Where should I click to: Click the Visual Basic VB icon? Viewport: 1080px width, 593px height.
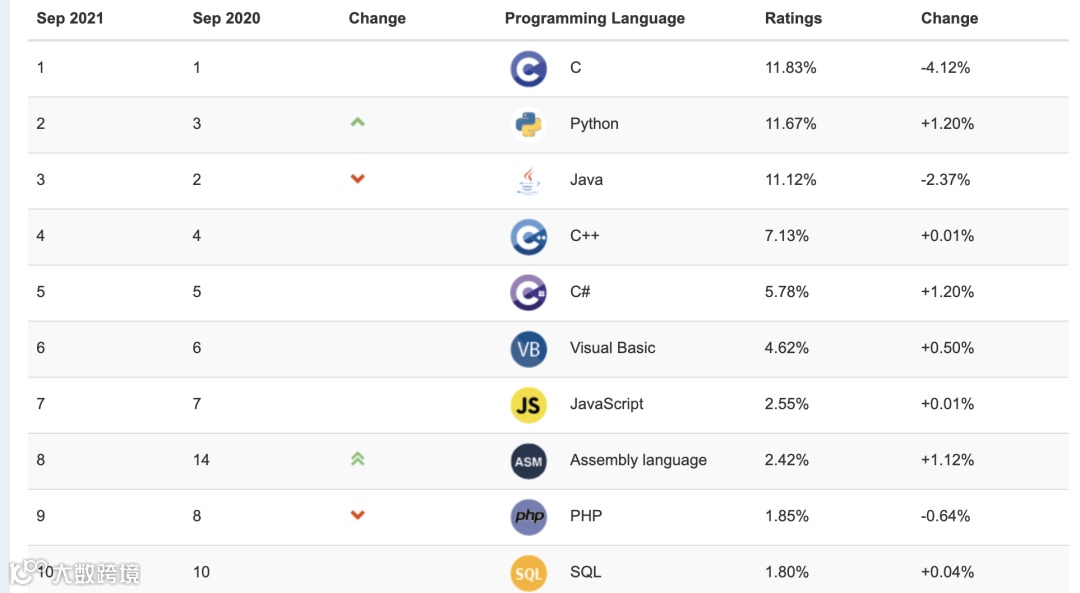pyautogui.click(x=528, y=348)
